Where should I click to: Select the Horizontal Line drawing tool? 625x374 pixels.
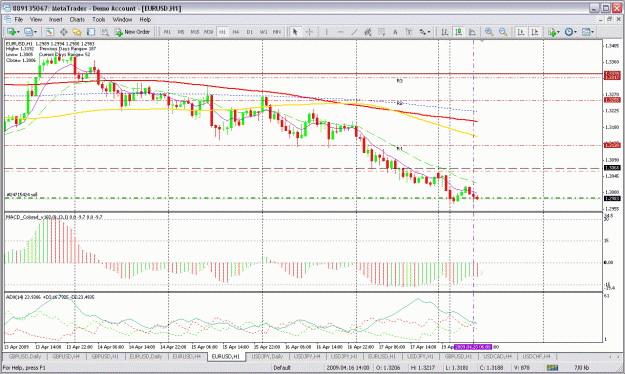(340, 32)
